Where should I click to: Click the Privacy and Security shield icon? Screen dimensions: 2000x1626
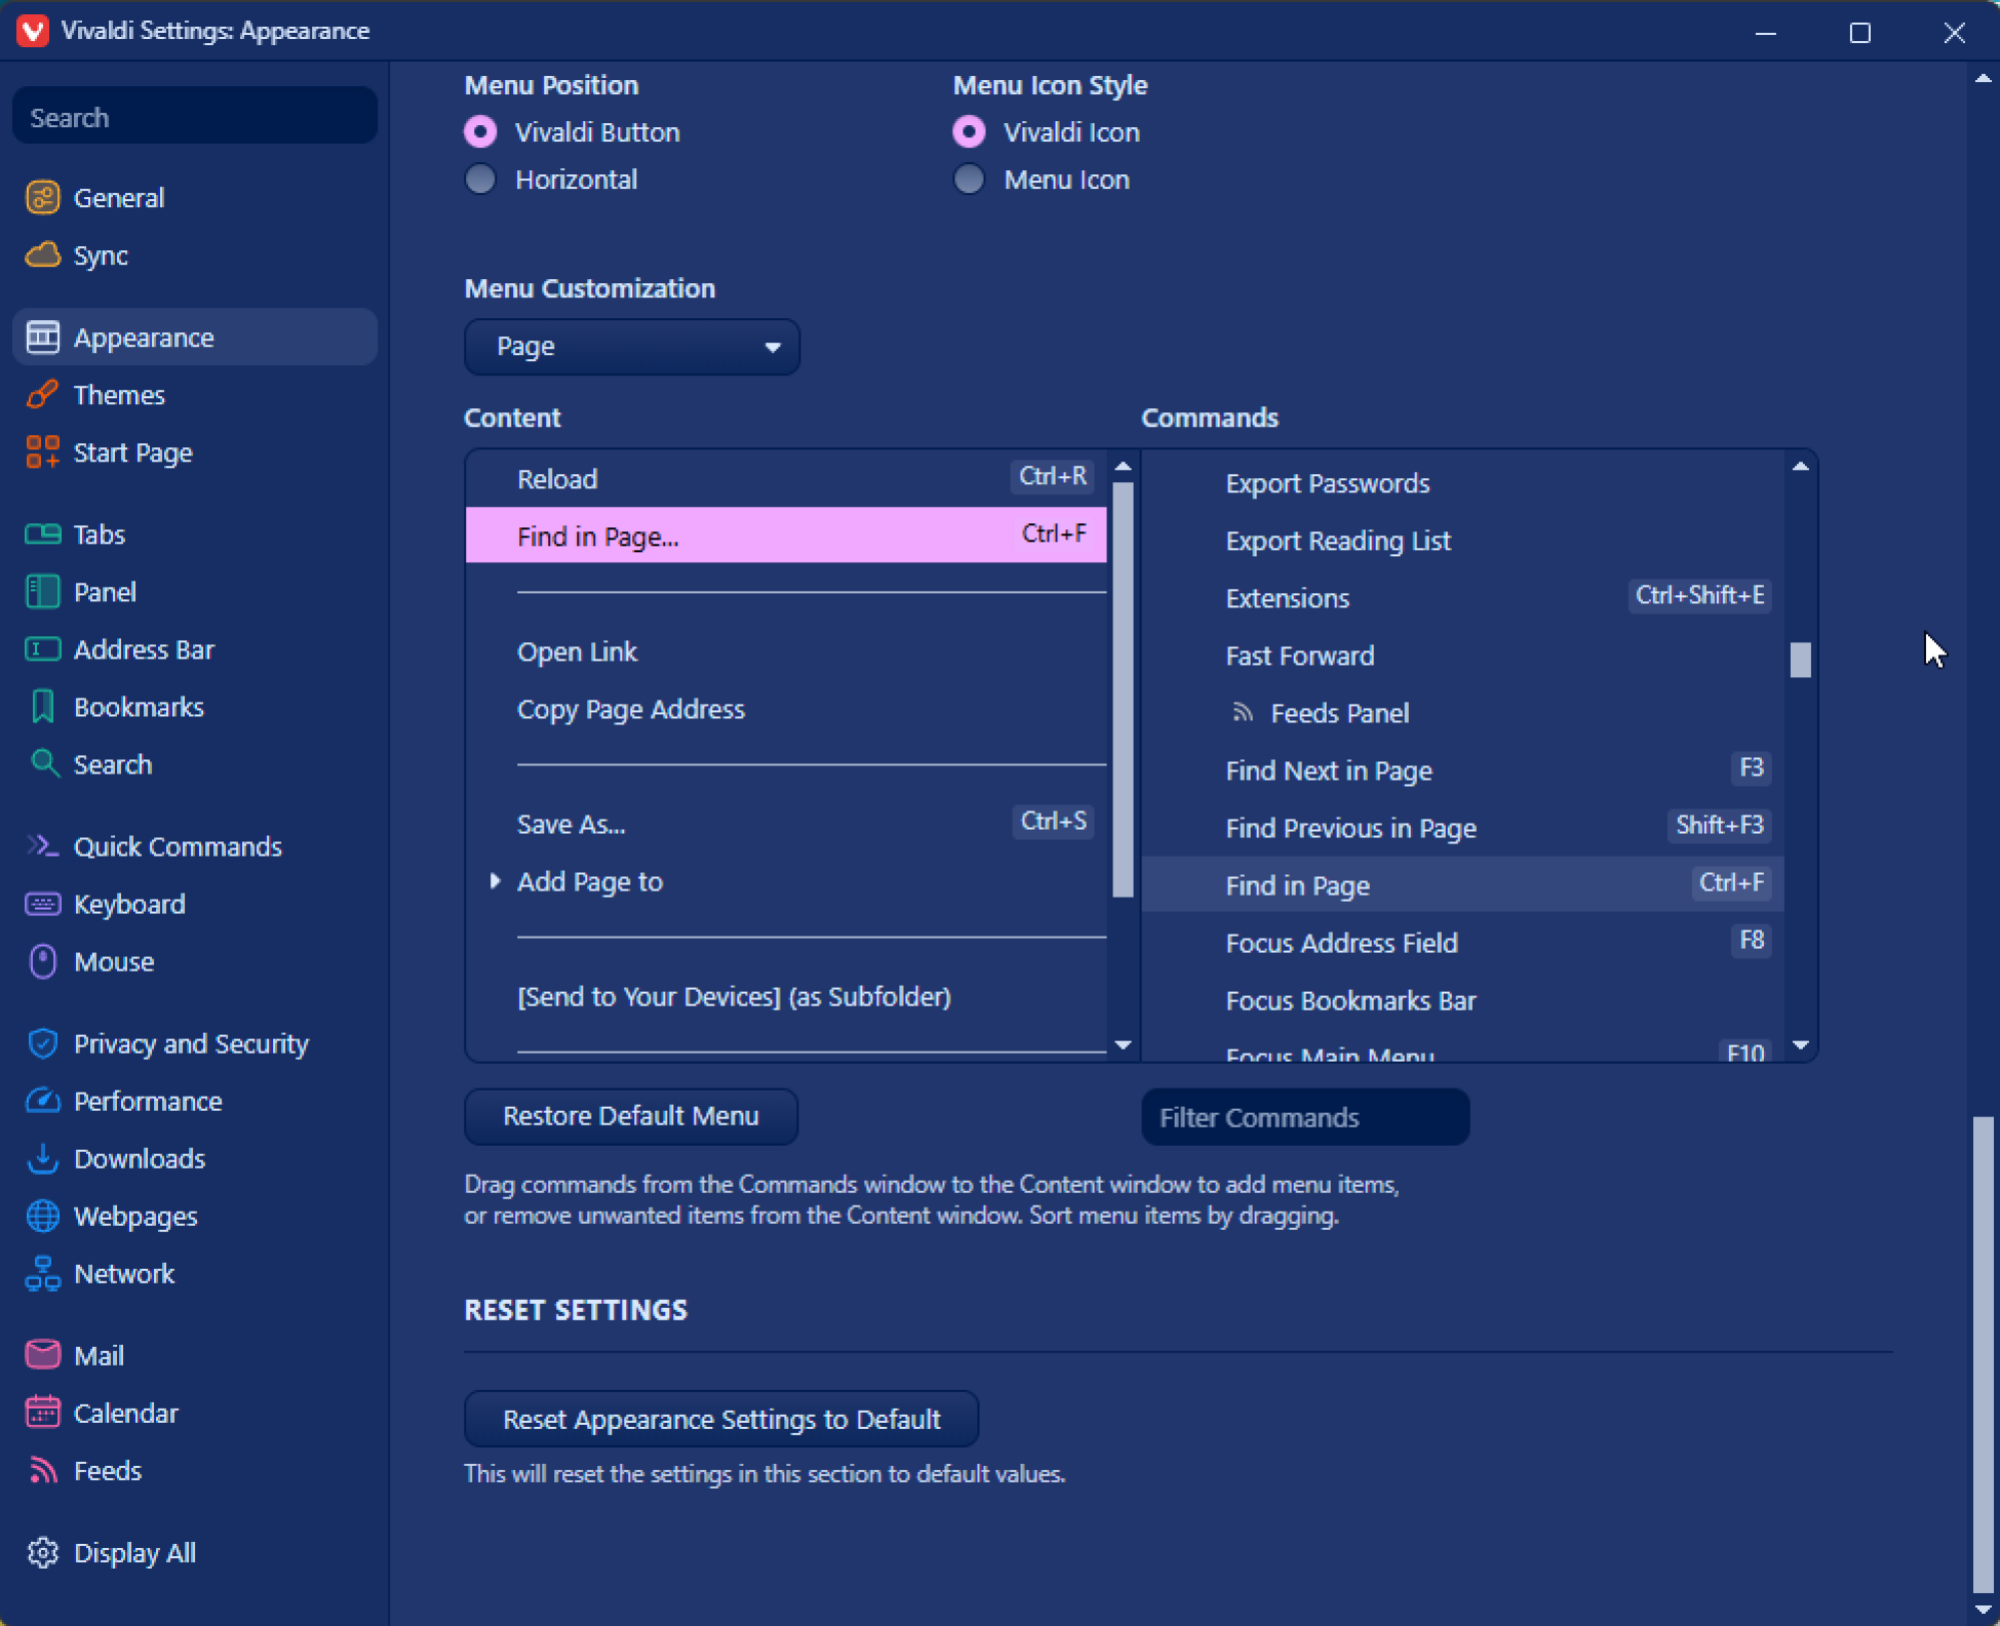42,1043
